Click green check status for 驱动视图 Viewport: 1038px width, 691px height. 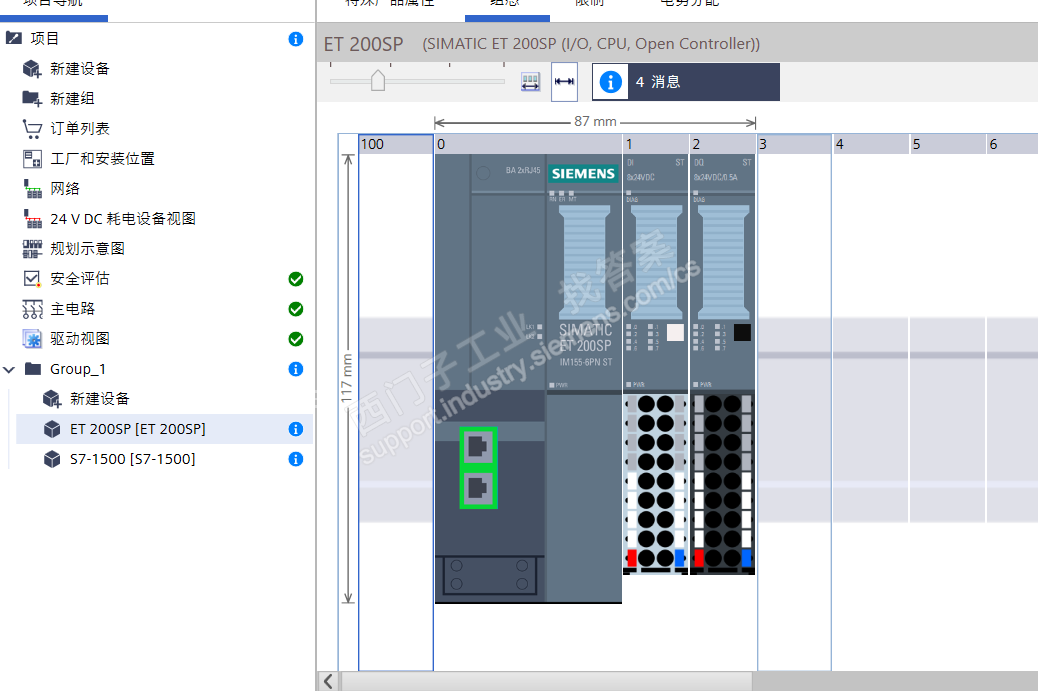[296, 339]
